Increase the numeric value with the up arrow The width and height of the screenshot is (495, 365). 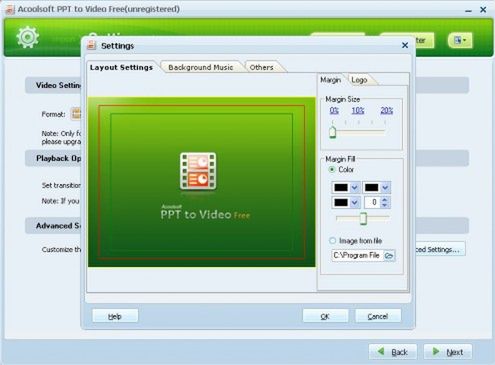pos(385,199)
